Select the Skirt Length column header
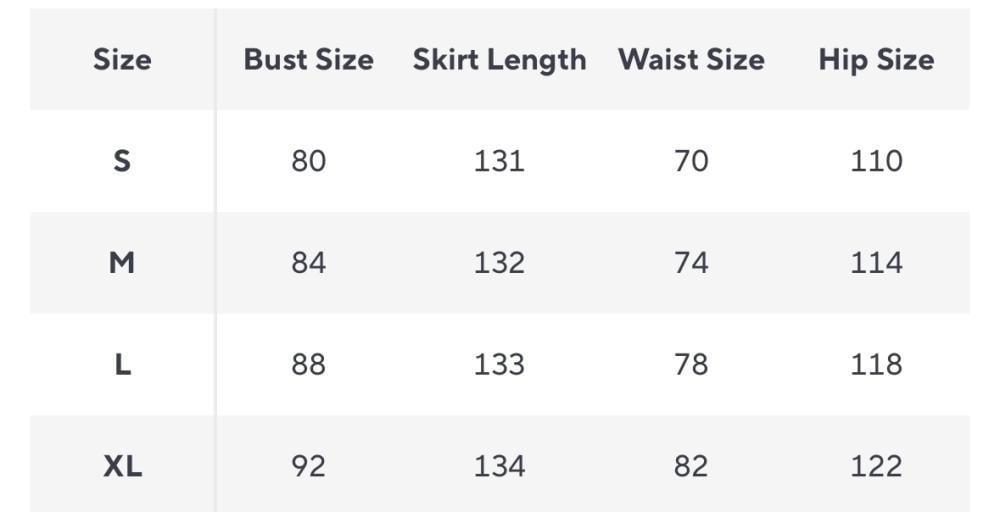The height and width of the screenshot is (512, 1000). (499, 60)
